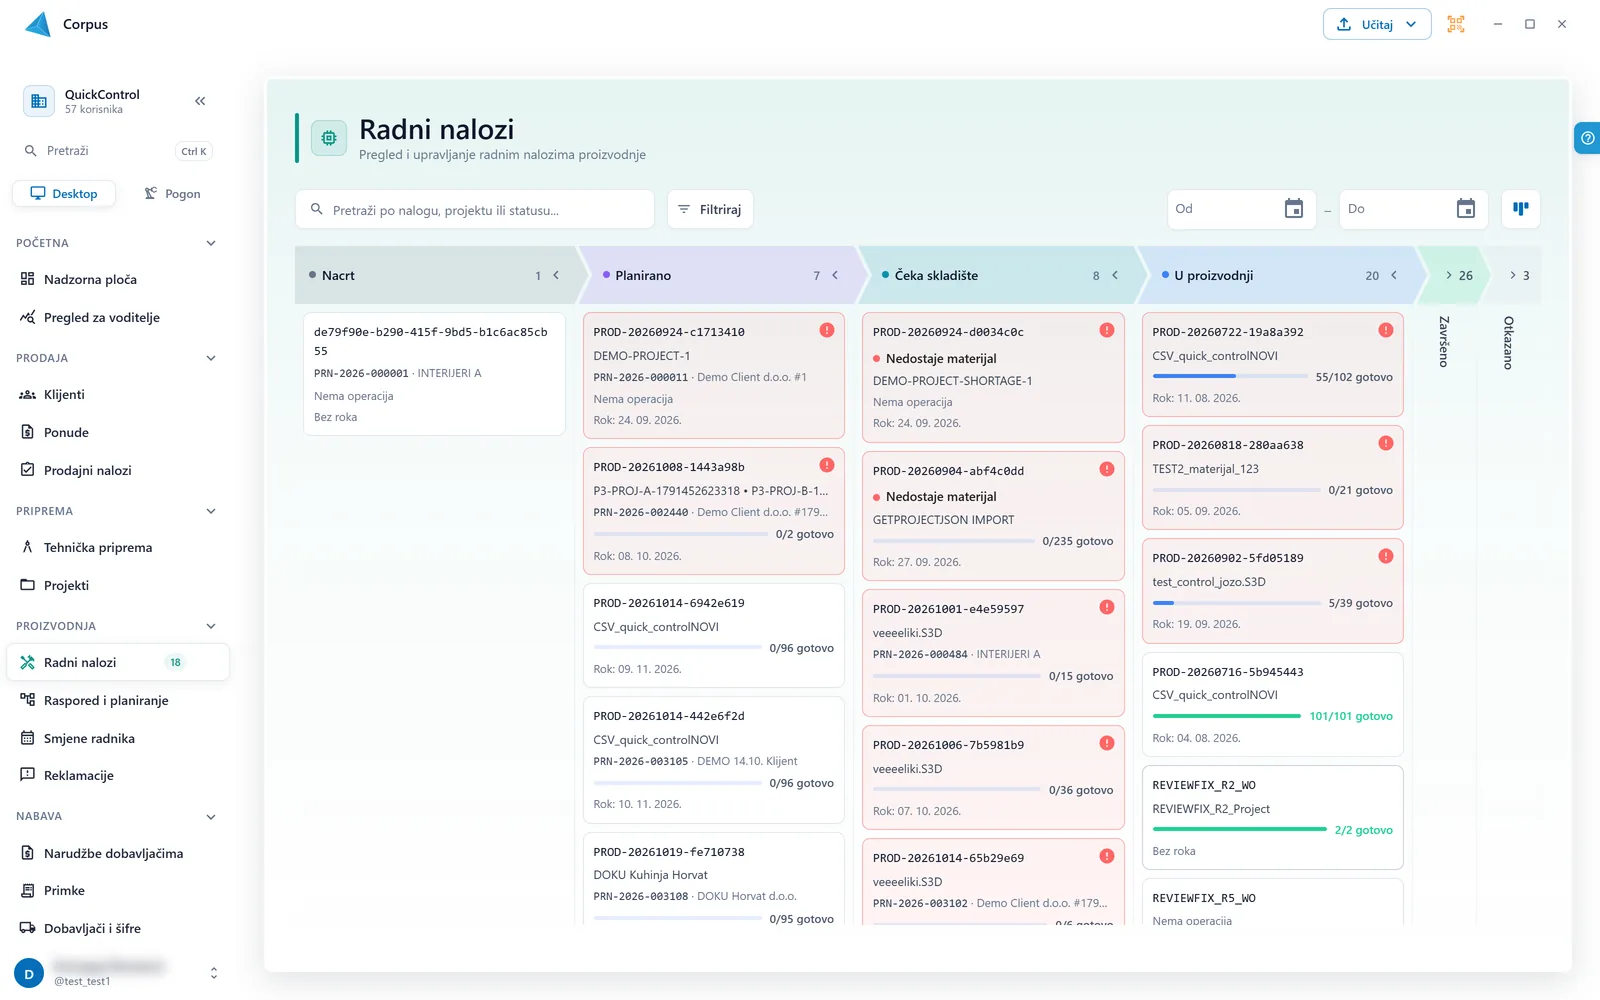Click the Pretraži sidebar search box
The image size is (1600, 1000).
pyautogui.click(x=118, y=151)
